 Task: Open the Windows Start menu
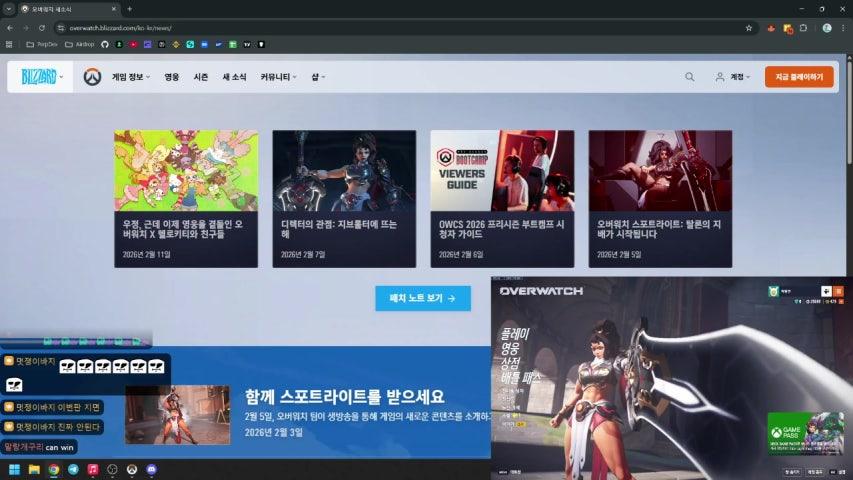pos(15,469)
